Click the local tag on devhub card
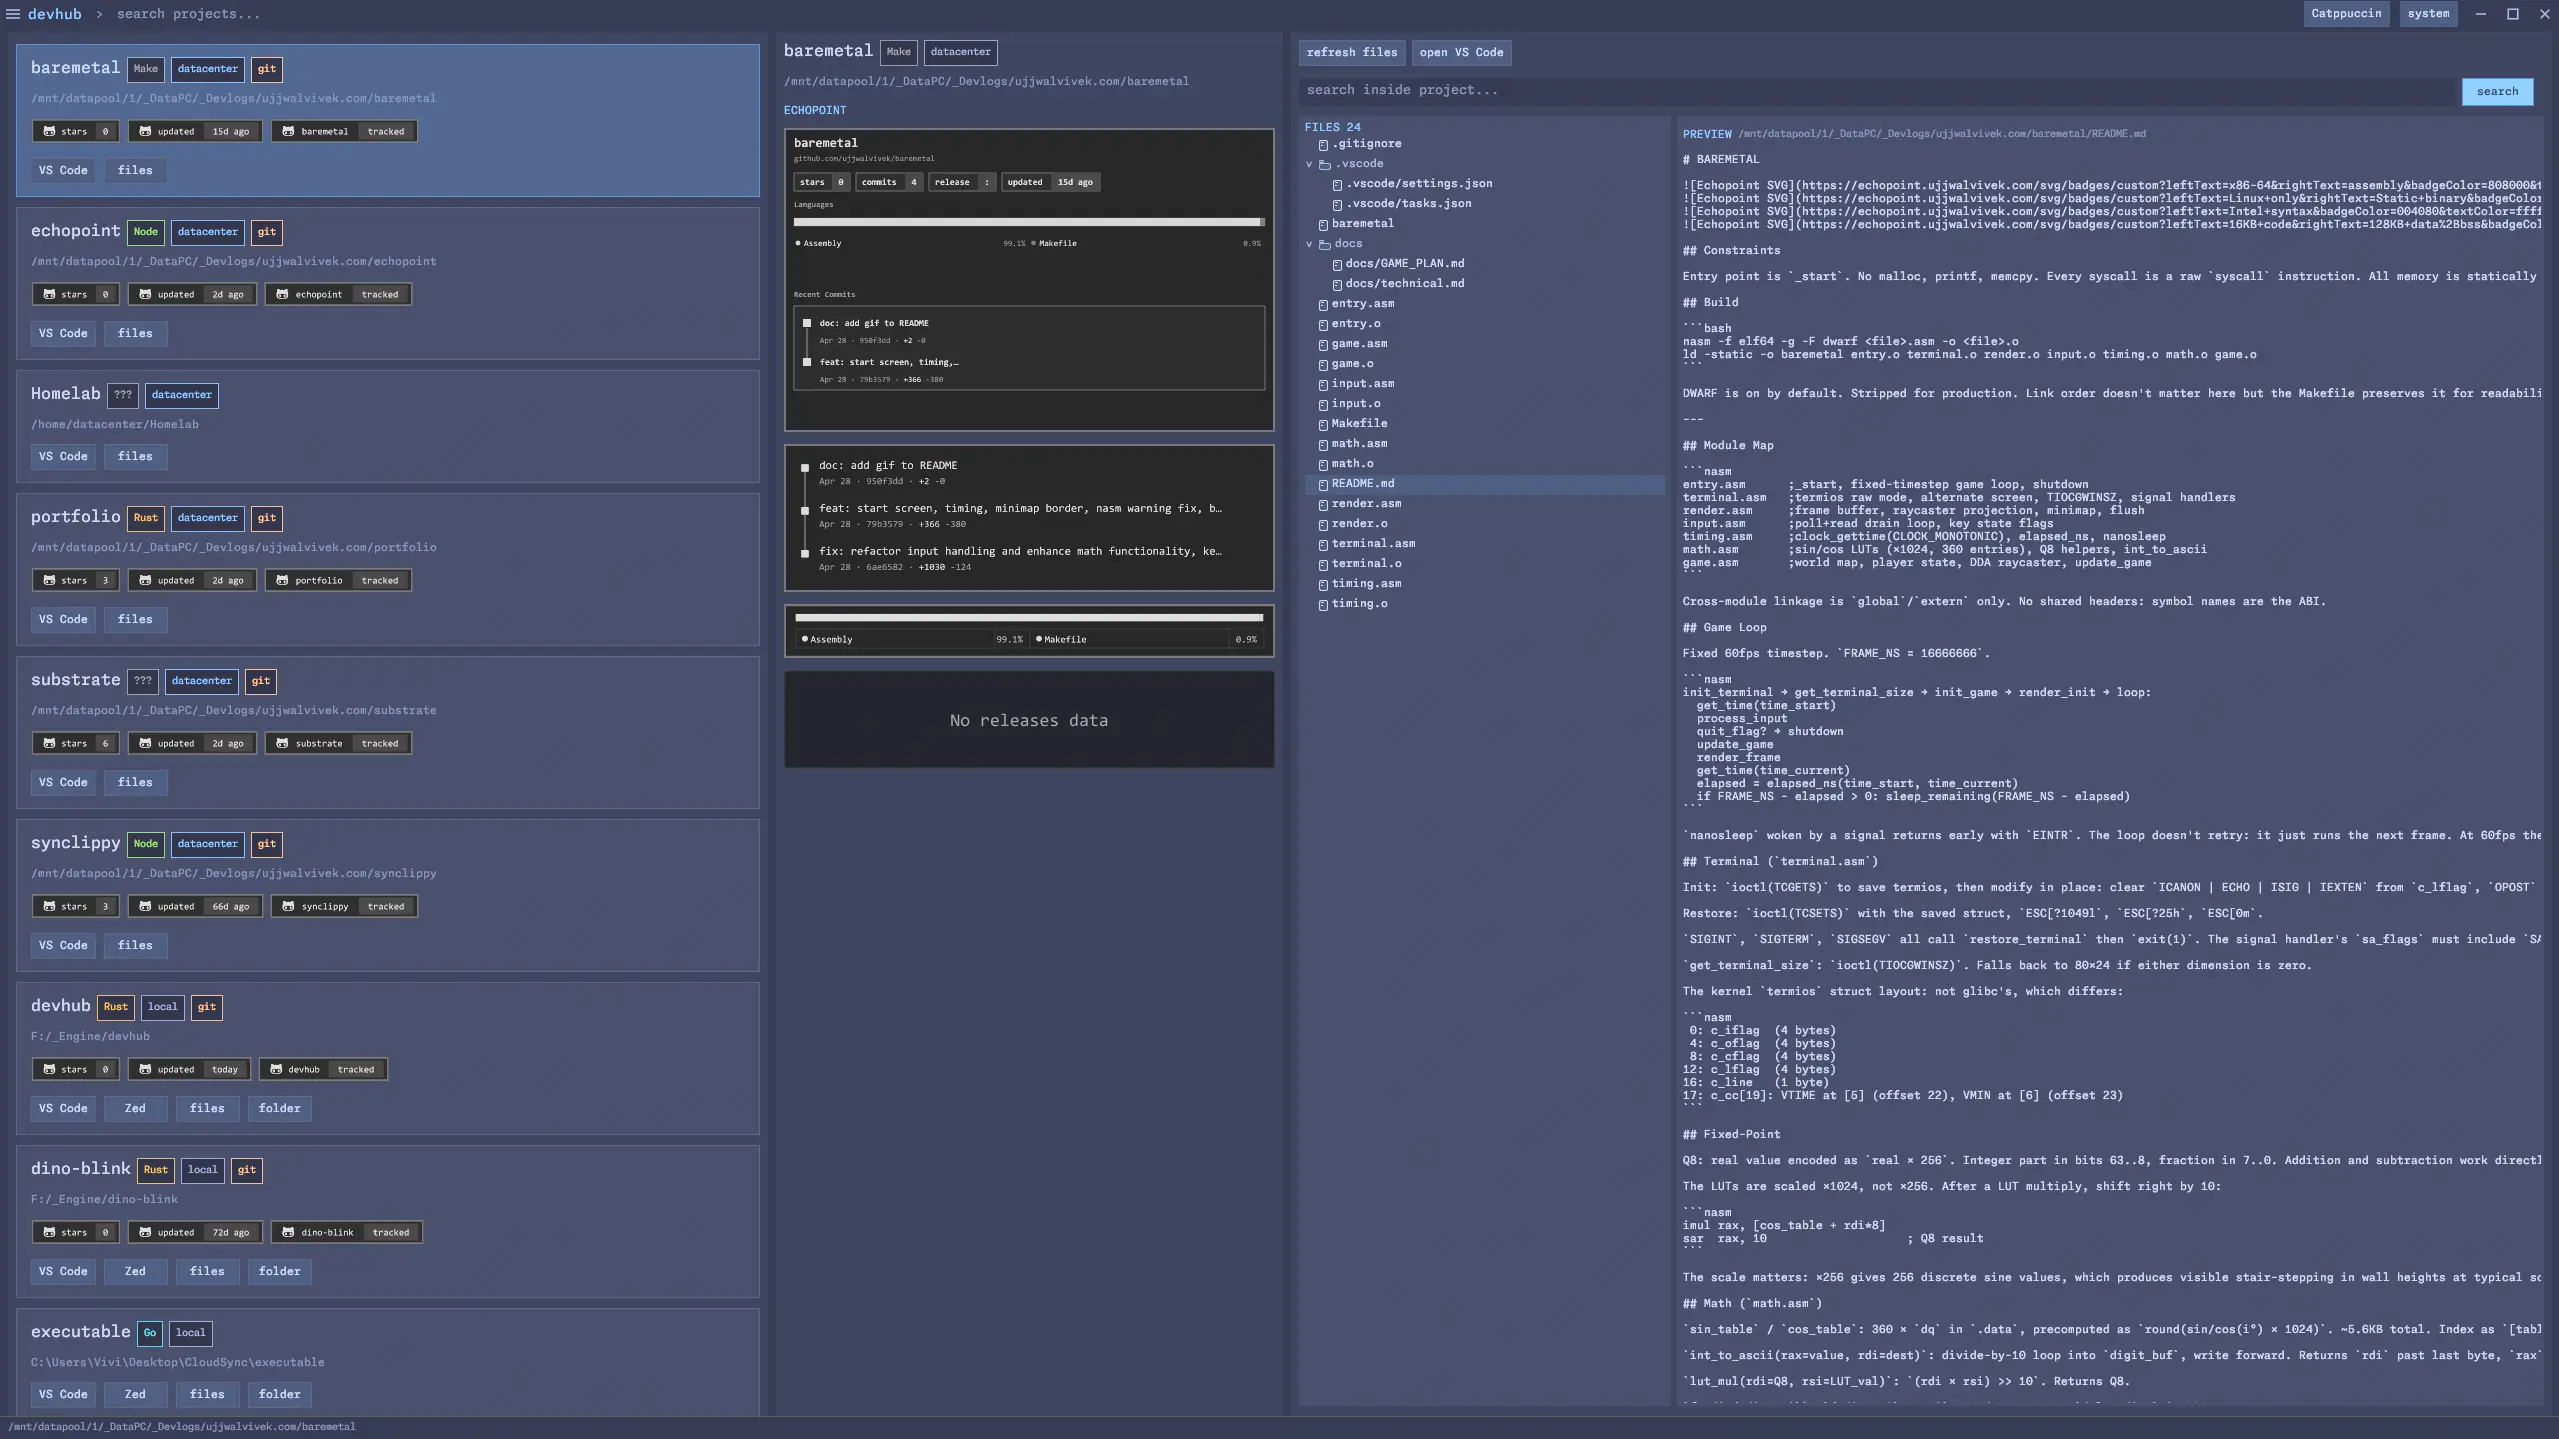Viewport: 2559px width, 1439px height. (x=162, y=1007)
